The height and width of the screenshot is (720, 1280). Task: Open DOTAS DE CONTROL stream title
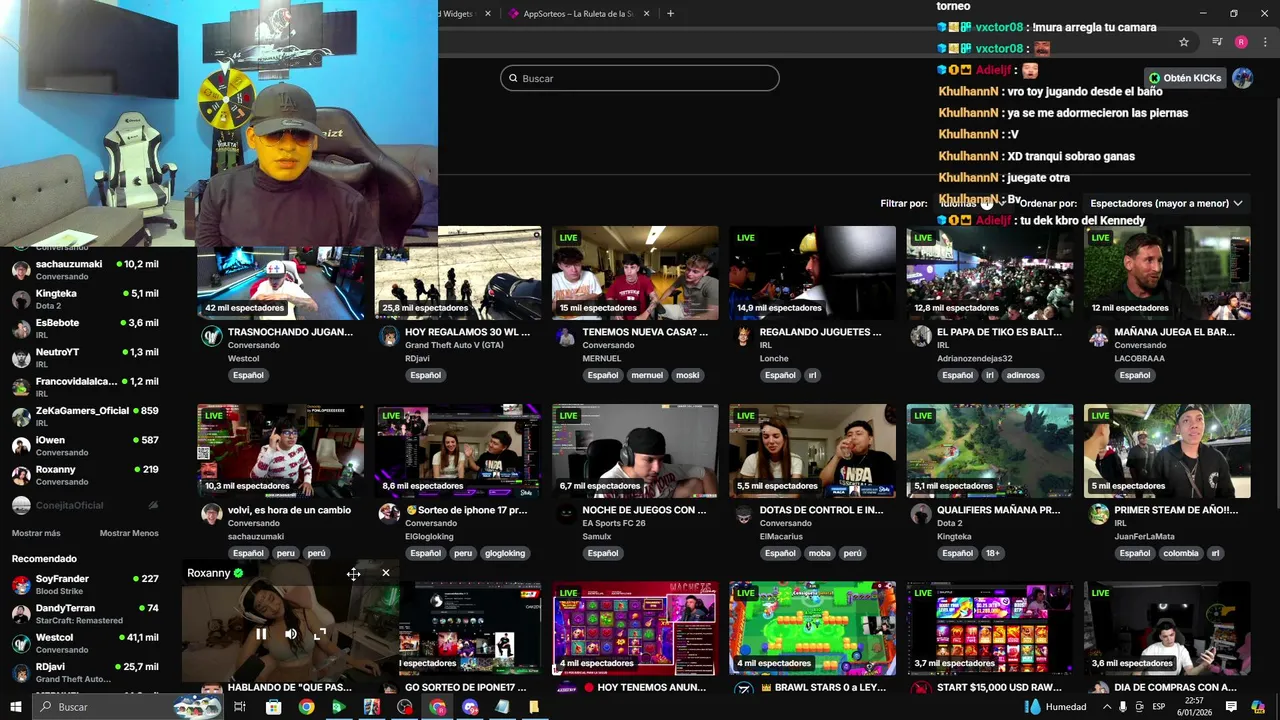pos(822,510)
